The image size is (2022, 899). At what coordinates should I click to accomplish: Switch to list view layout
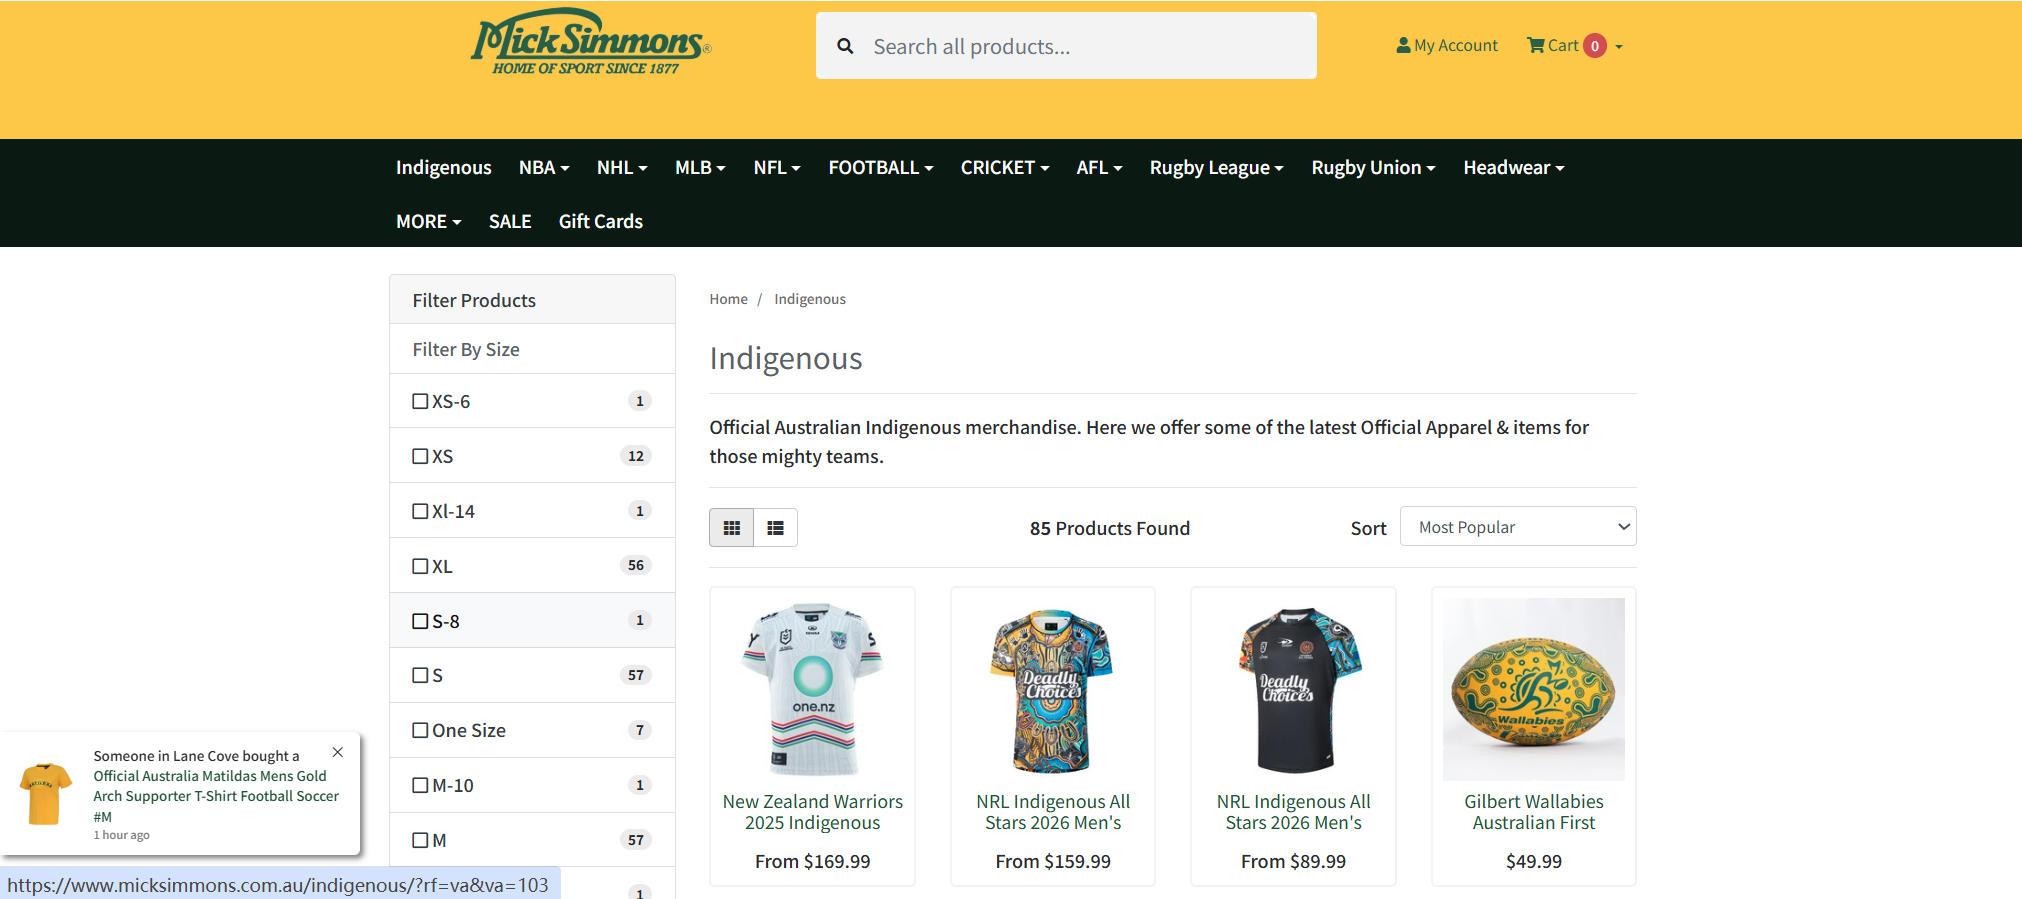coord(775,528)
